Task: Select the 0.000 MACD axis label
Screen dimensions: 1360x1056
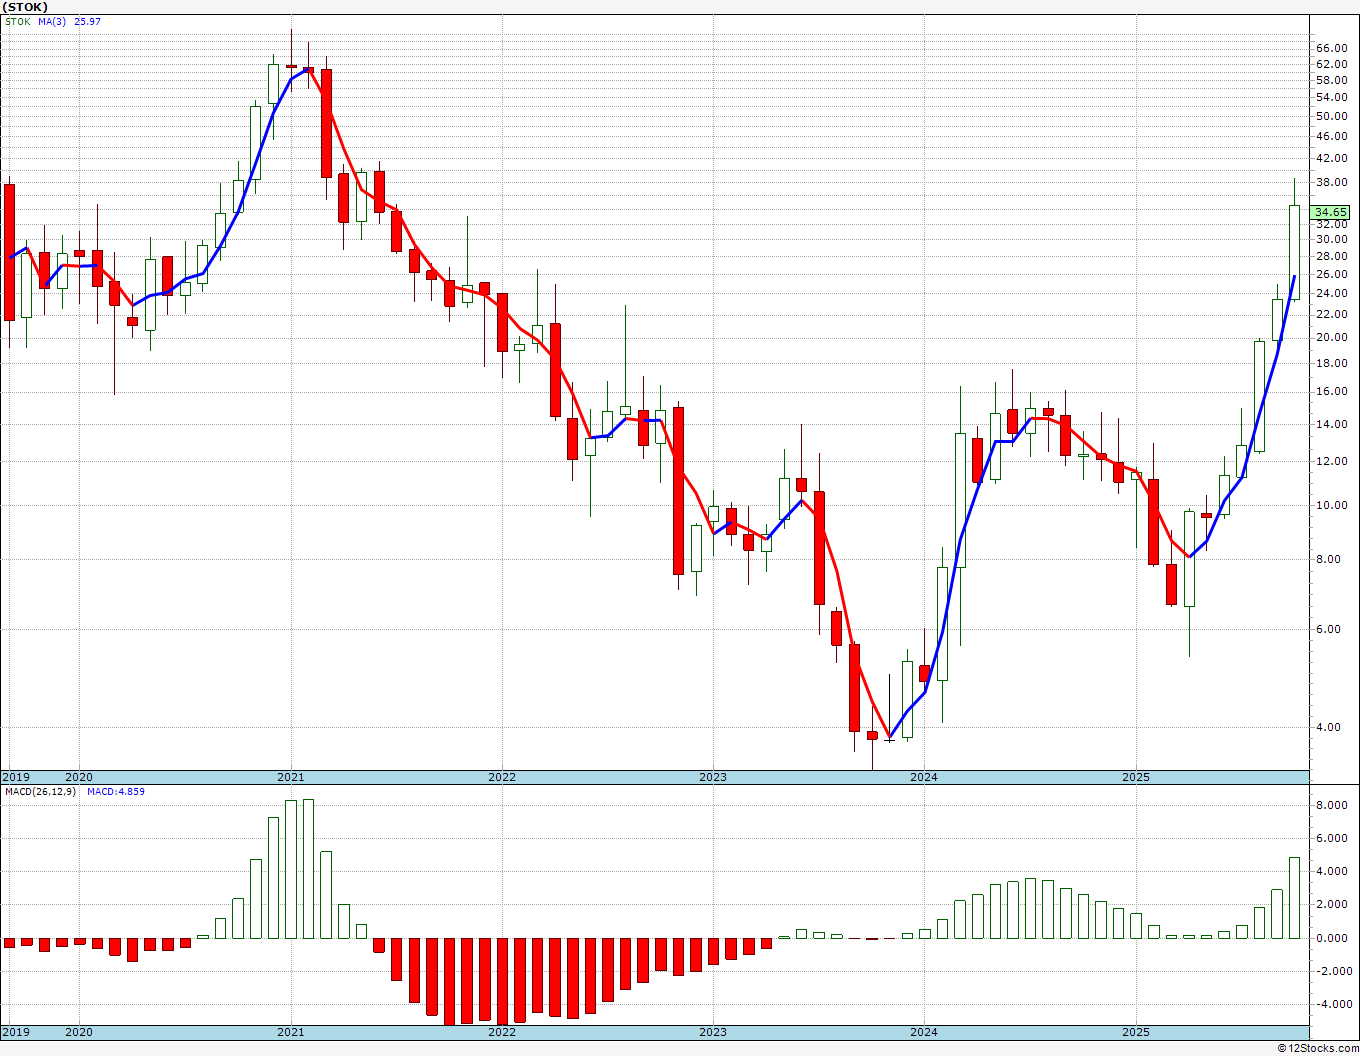Action: (1331, 938)
